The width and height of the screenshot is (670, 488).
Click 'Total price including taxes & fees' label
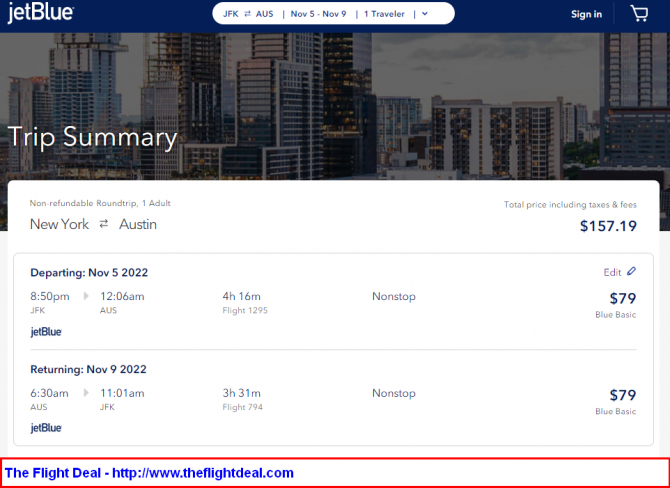pyautogui.click(x=570, y=205)
